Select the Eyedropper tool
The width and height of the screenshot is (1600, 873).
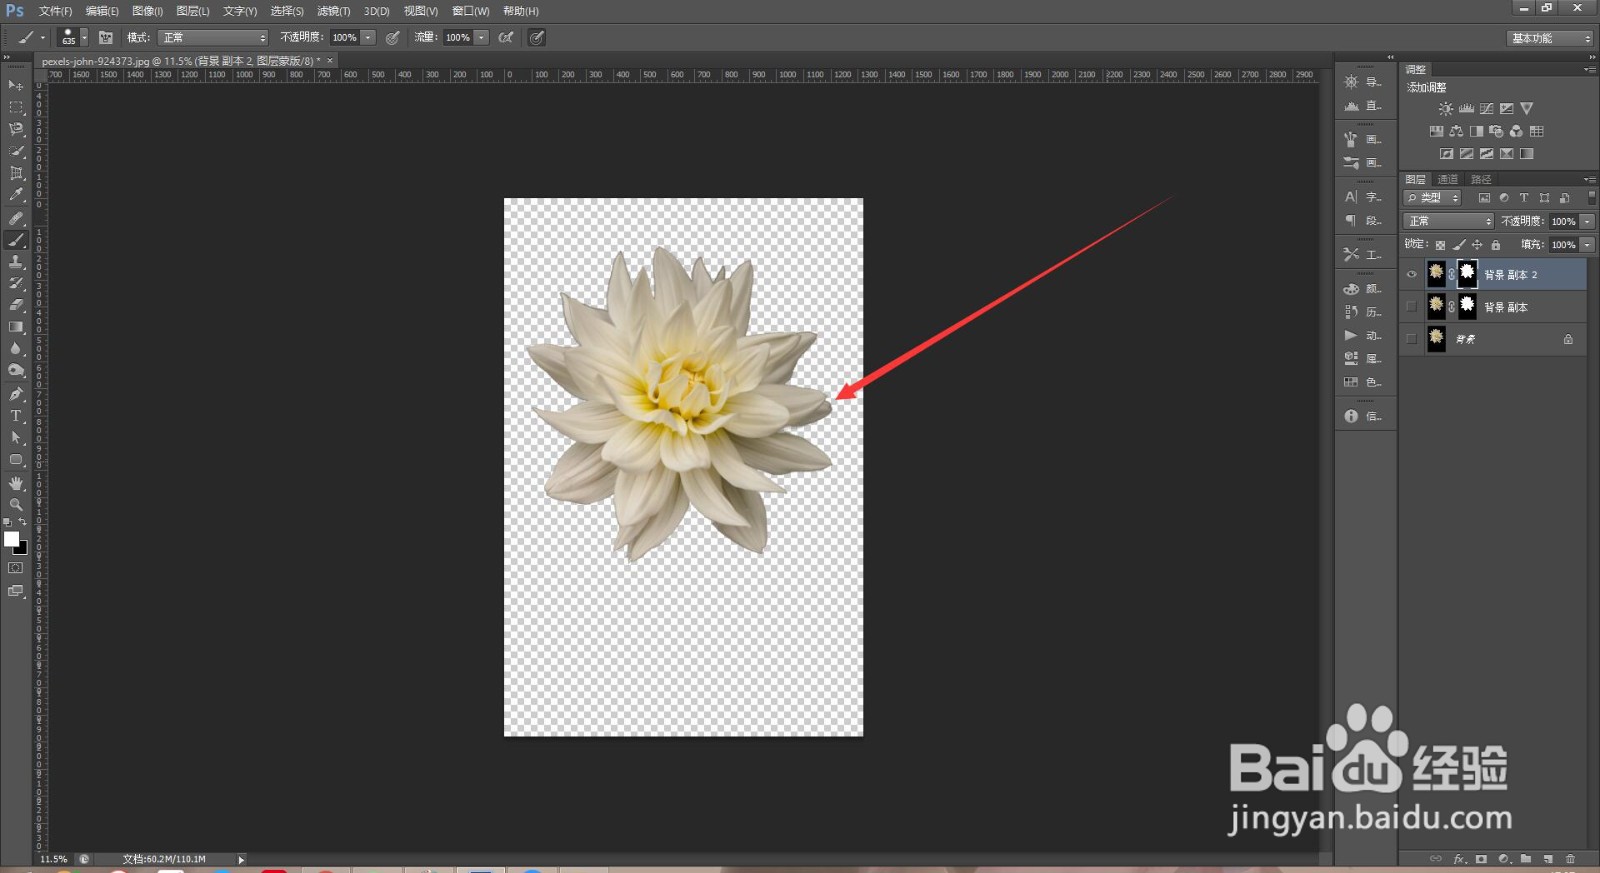16,195
